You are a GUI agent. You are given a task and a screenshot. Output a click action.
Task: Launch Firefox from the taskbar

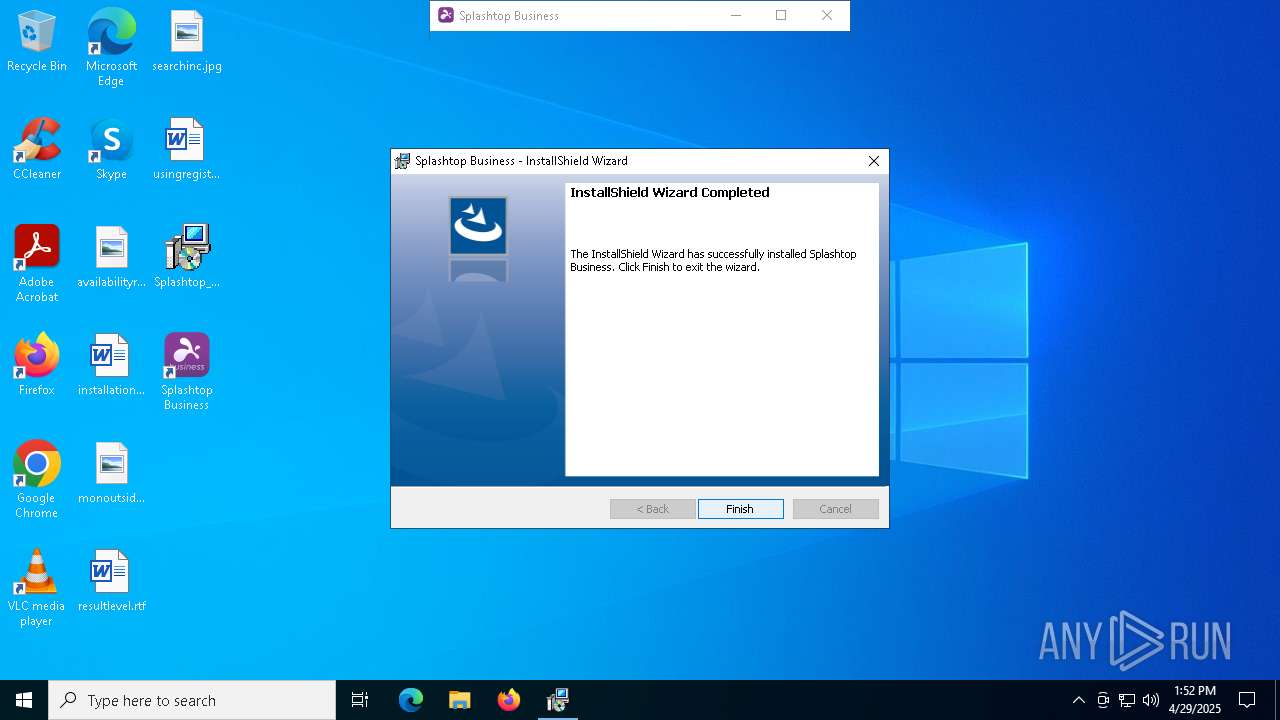click(x=509, y=700)
